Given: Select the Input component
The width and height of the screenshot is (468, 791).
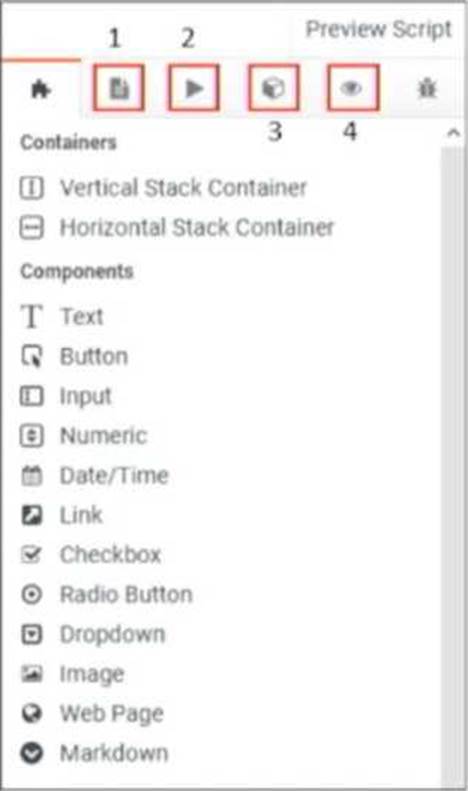Looking at the screenshot, I should coord(66,396).
